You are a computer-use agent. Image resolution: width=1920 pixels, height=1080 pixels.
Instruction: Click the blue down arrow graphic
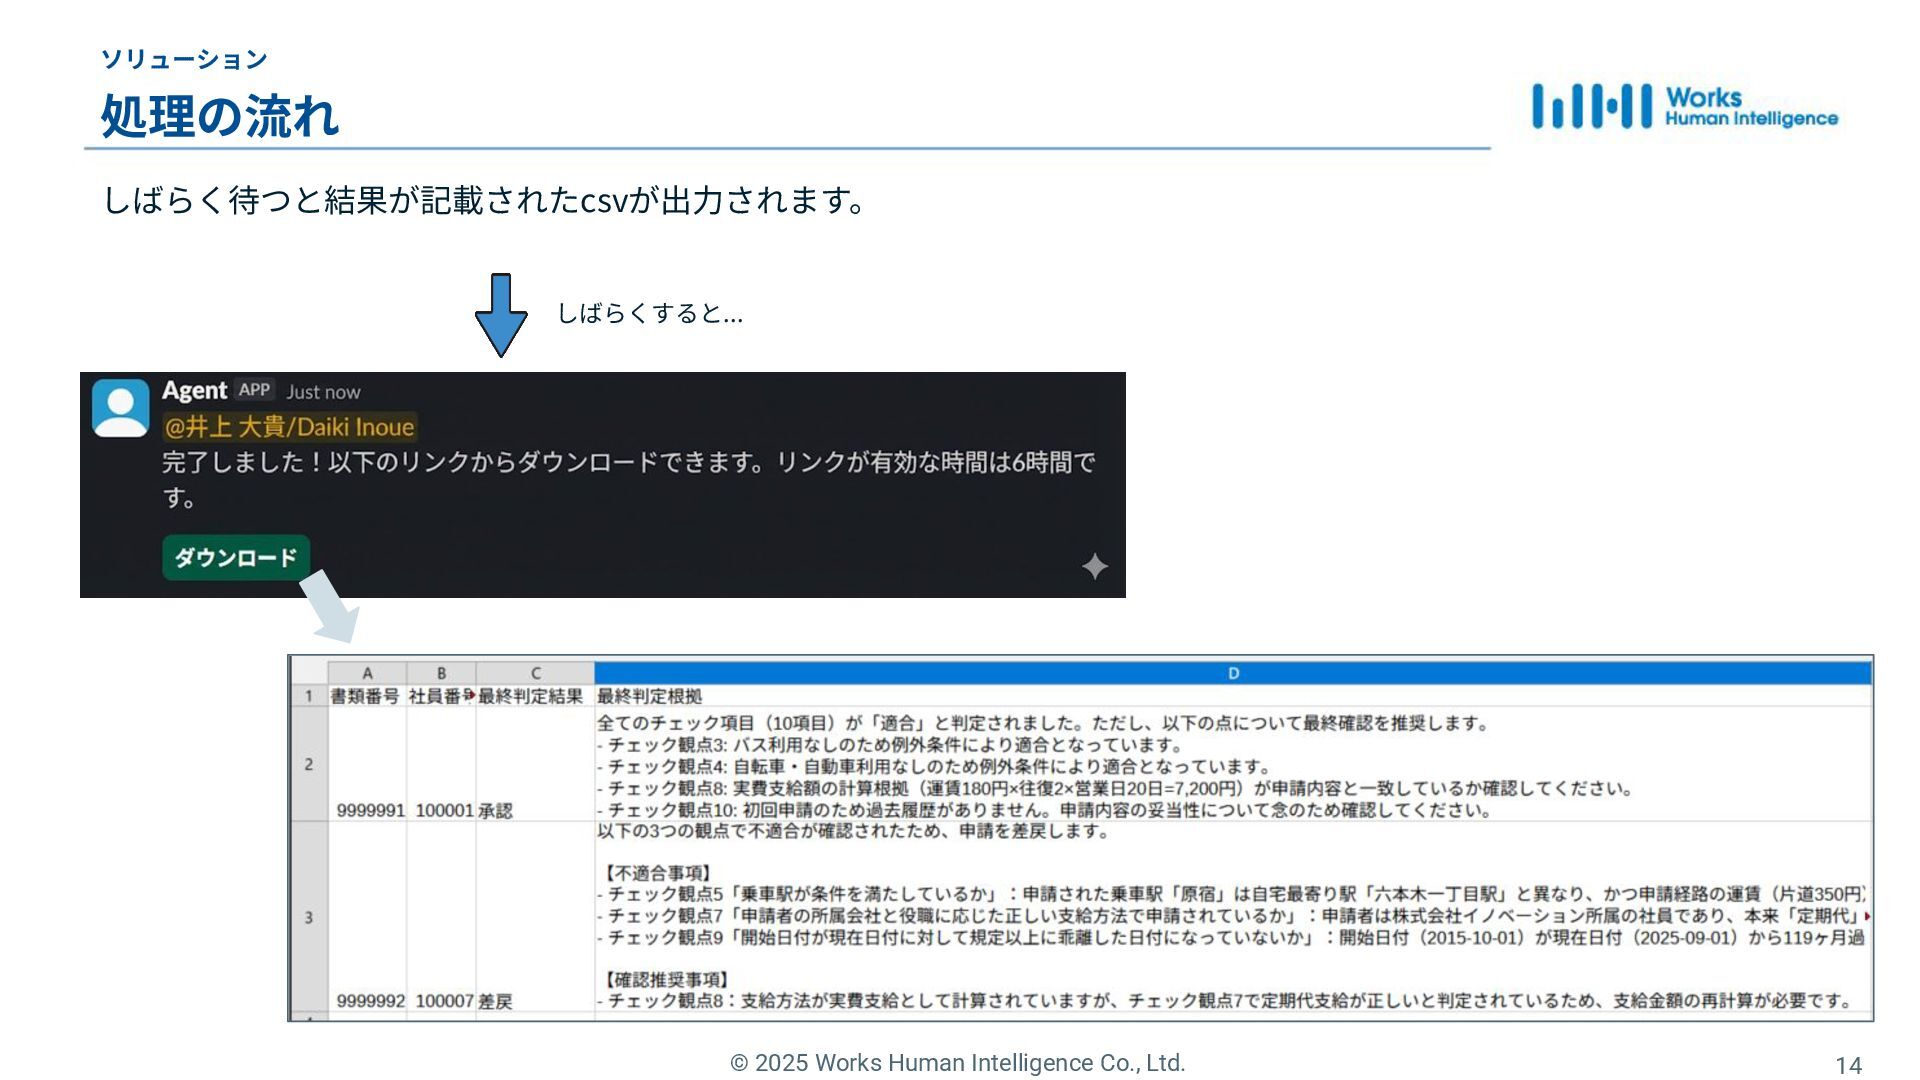coord(501,315)
